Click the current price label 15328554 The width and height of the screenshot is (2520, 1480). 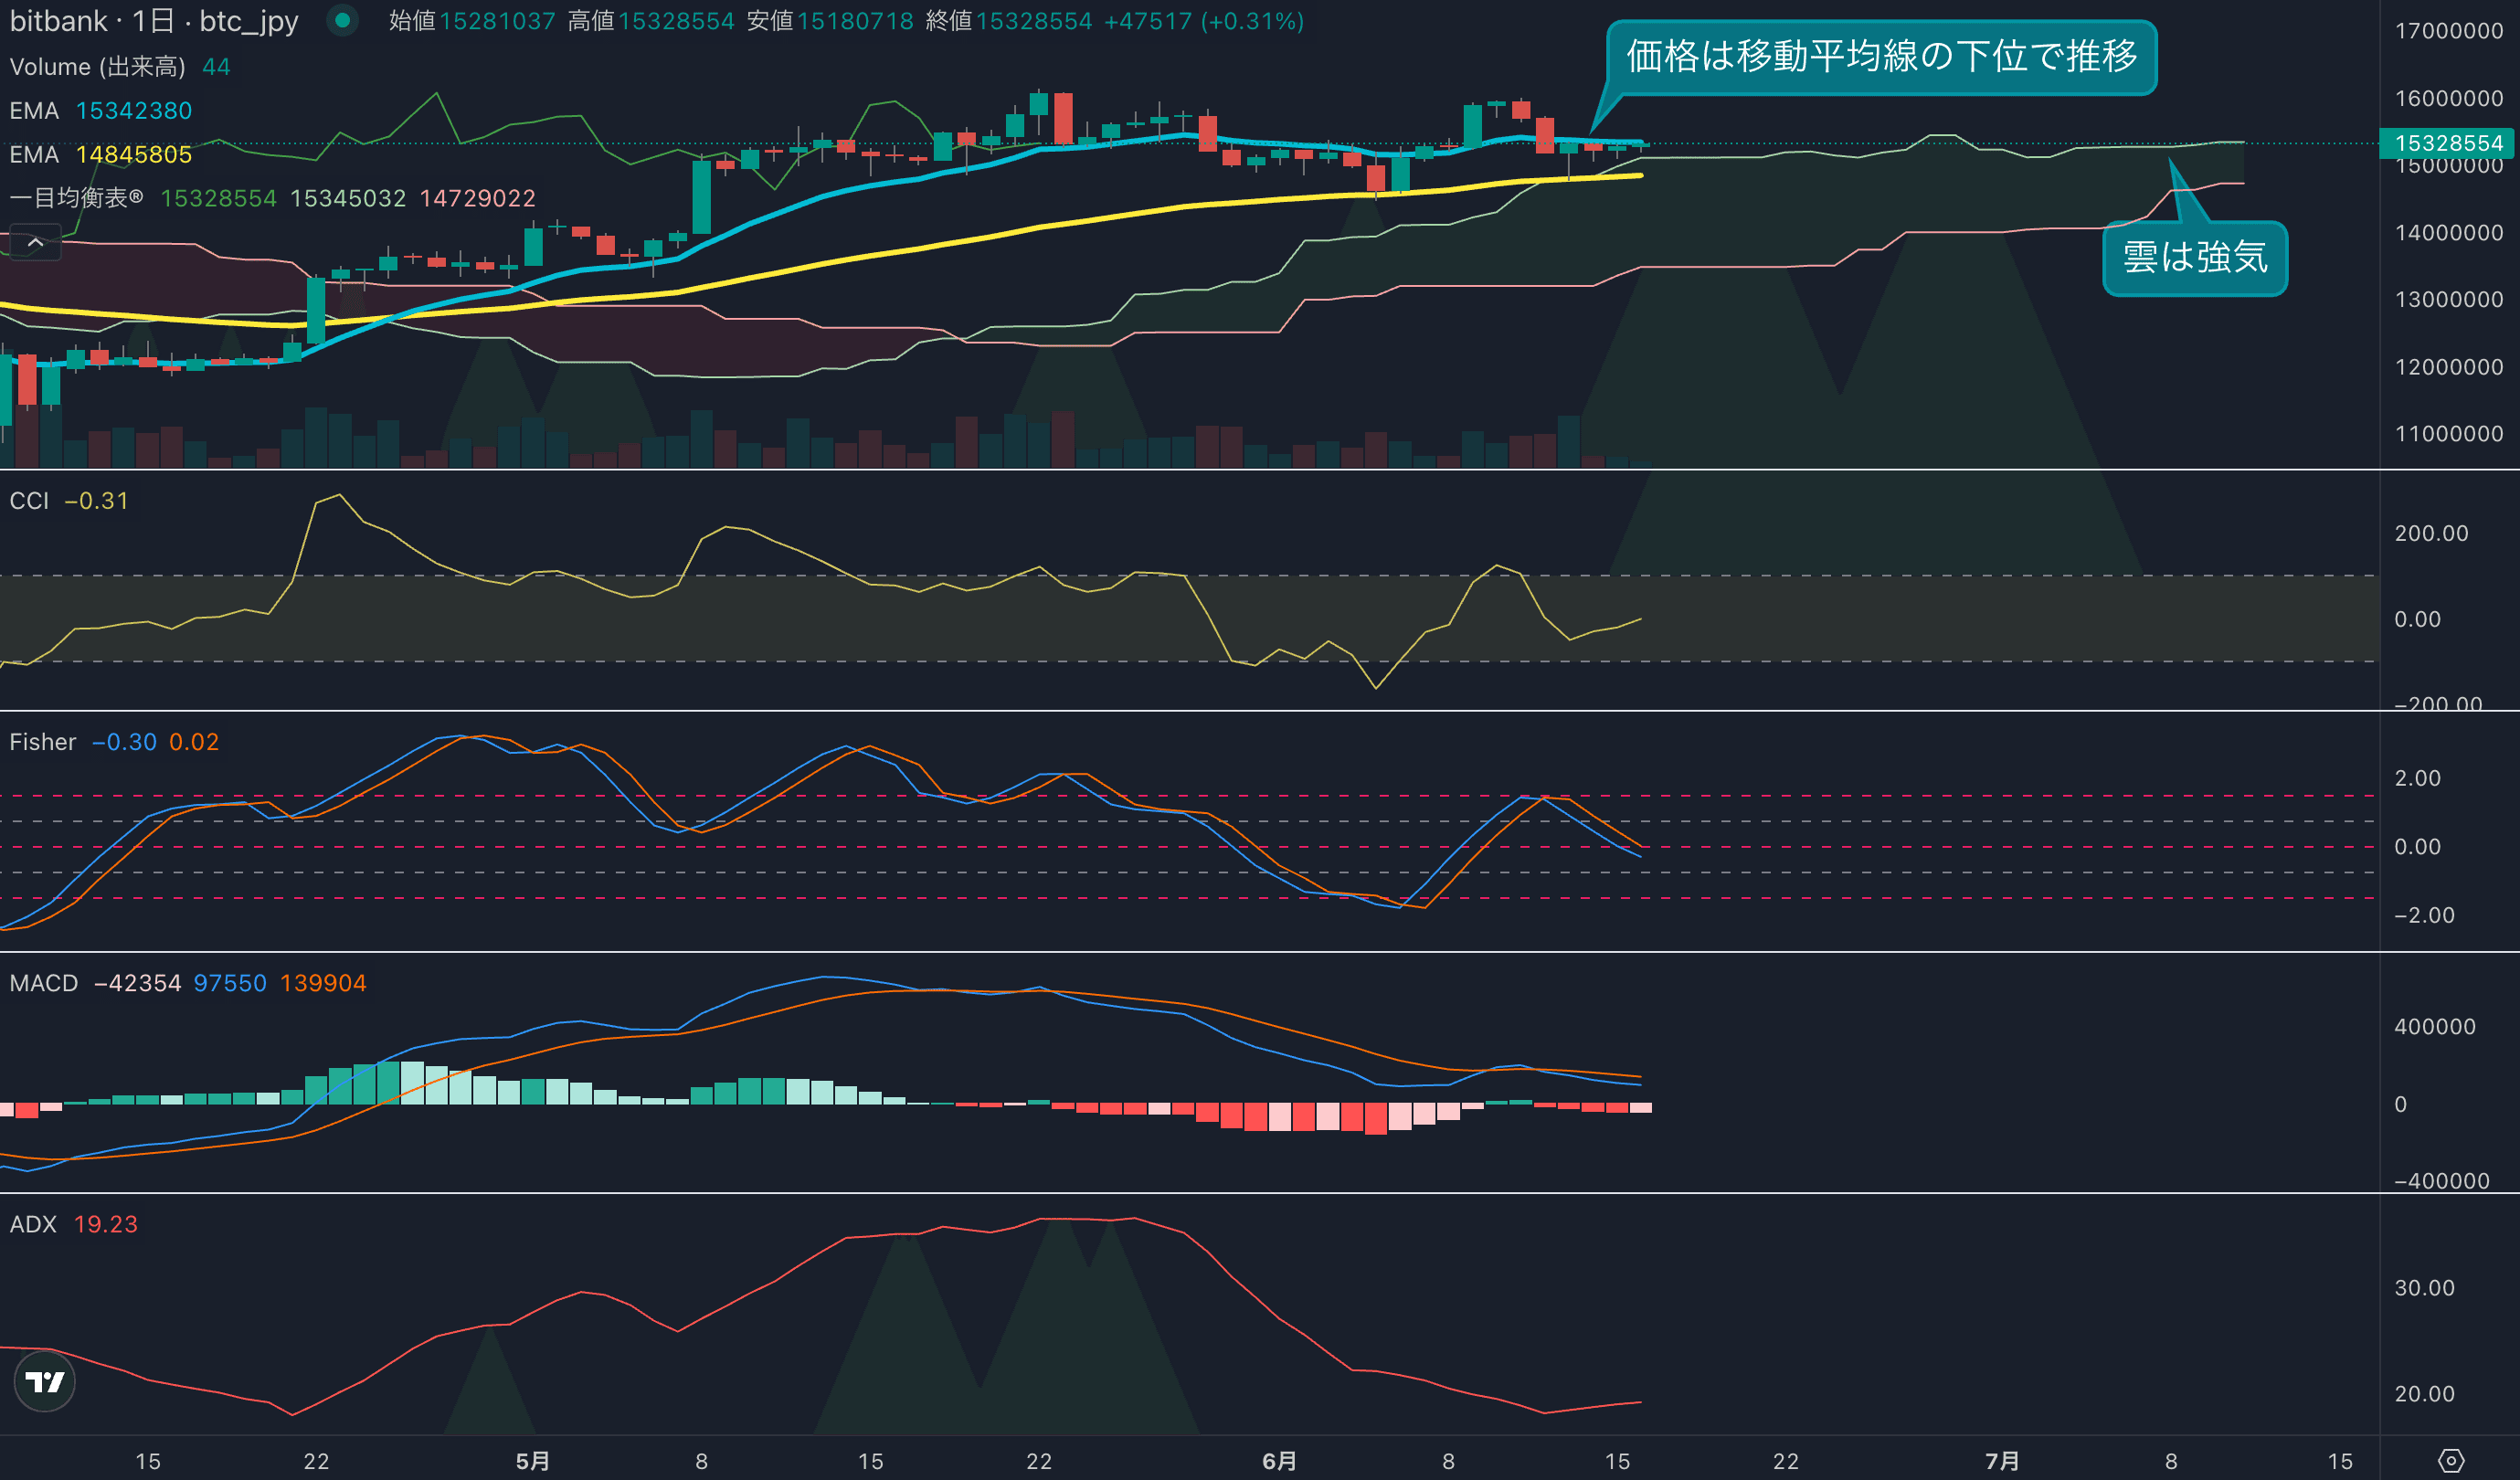[2448, 143]
